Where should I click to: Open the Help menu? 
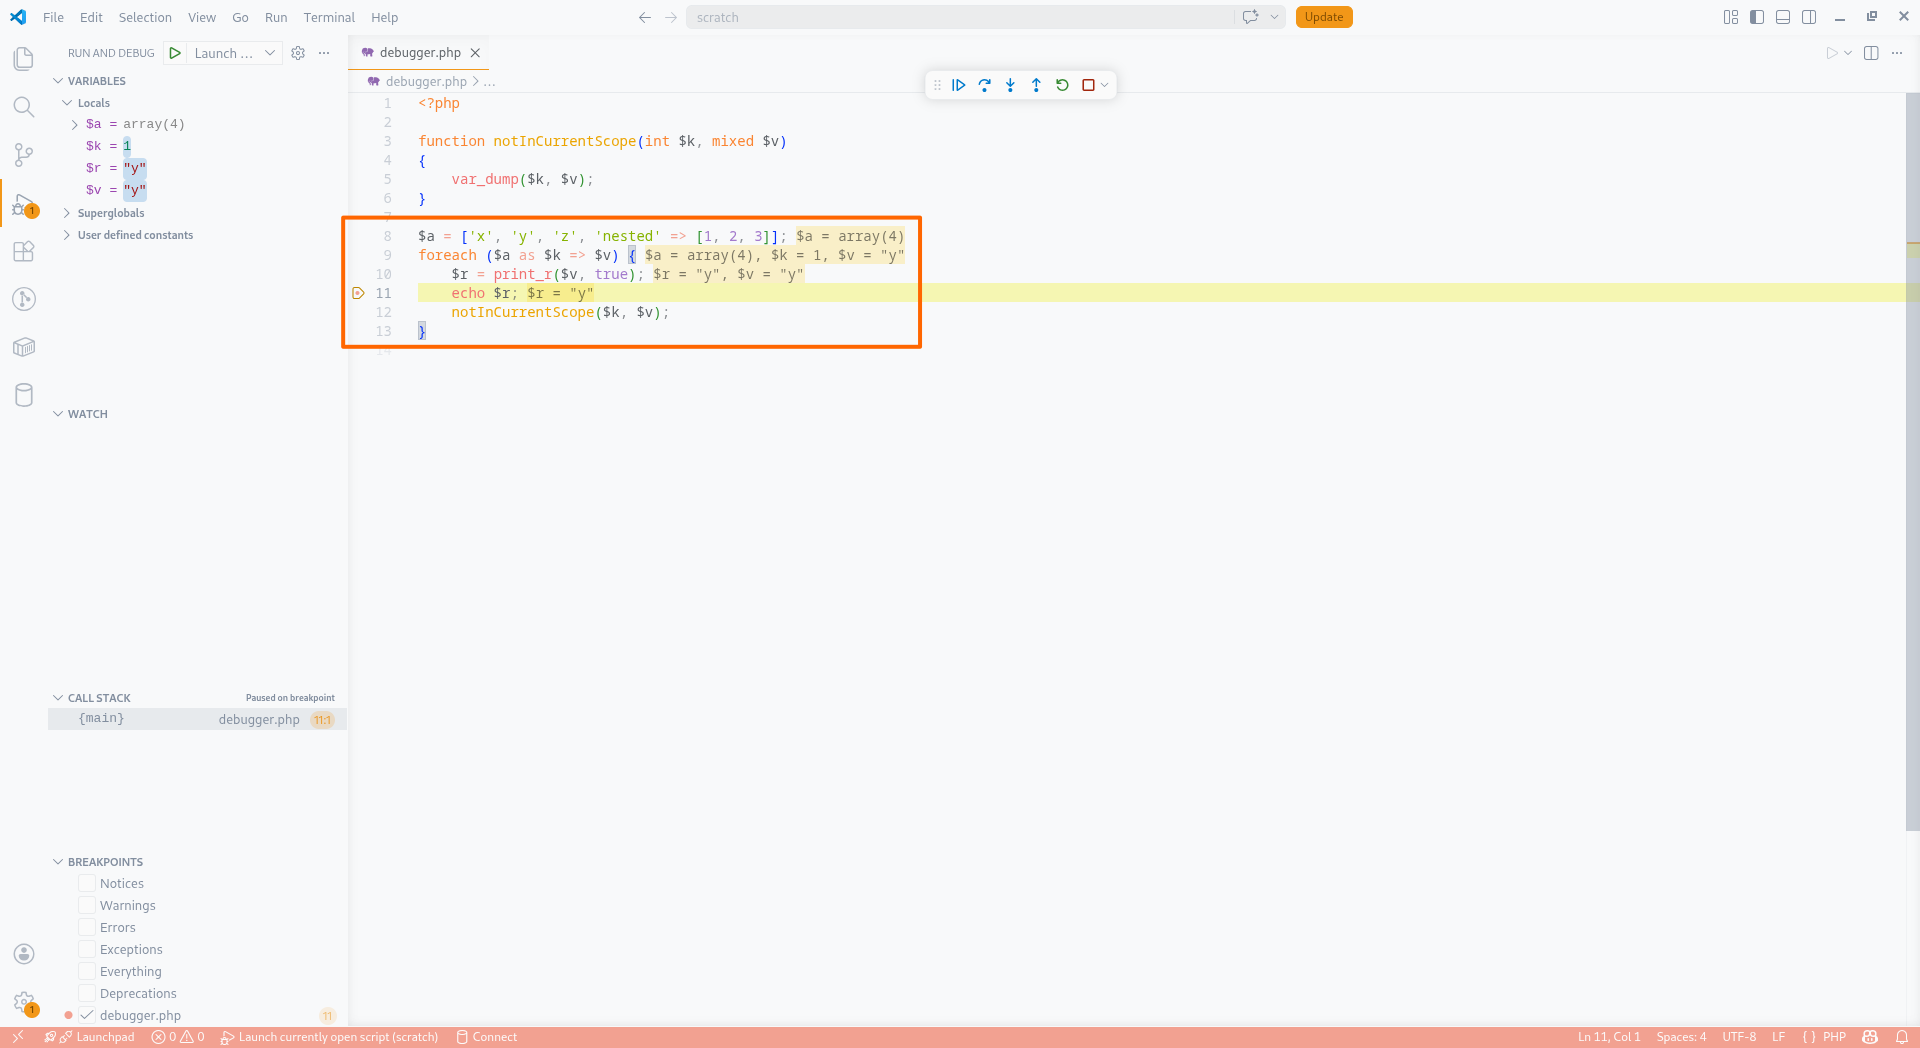384,17
